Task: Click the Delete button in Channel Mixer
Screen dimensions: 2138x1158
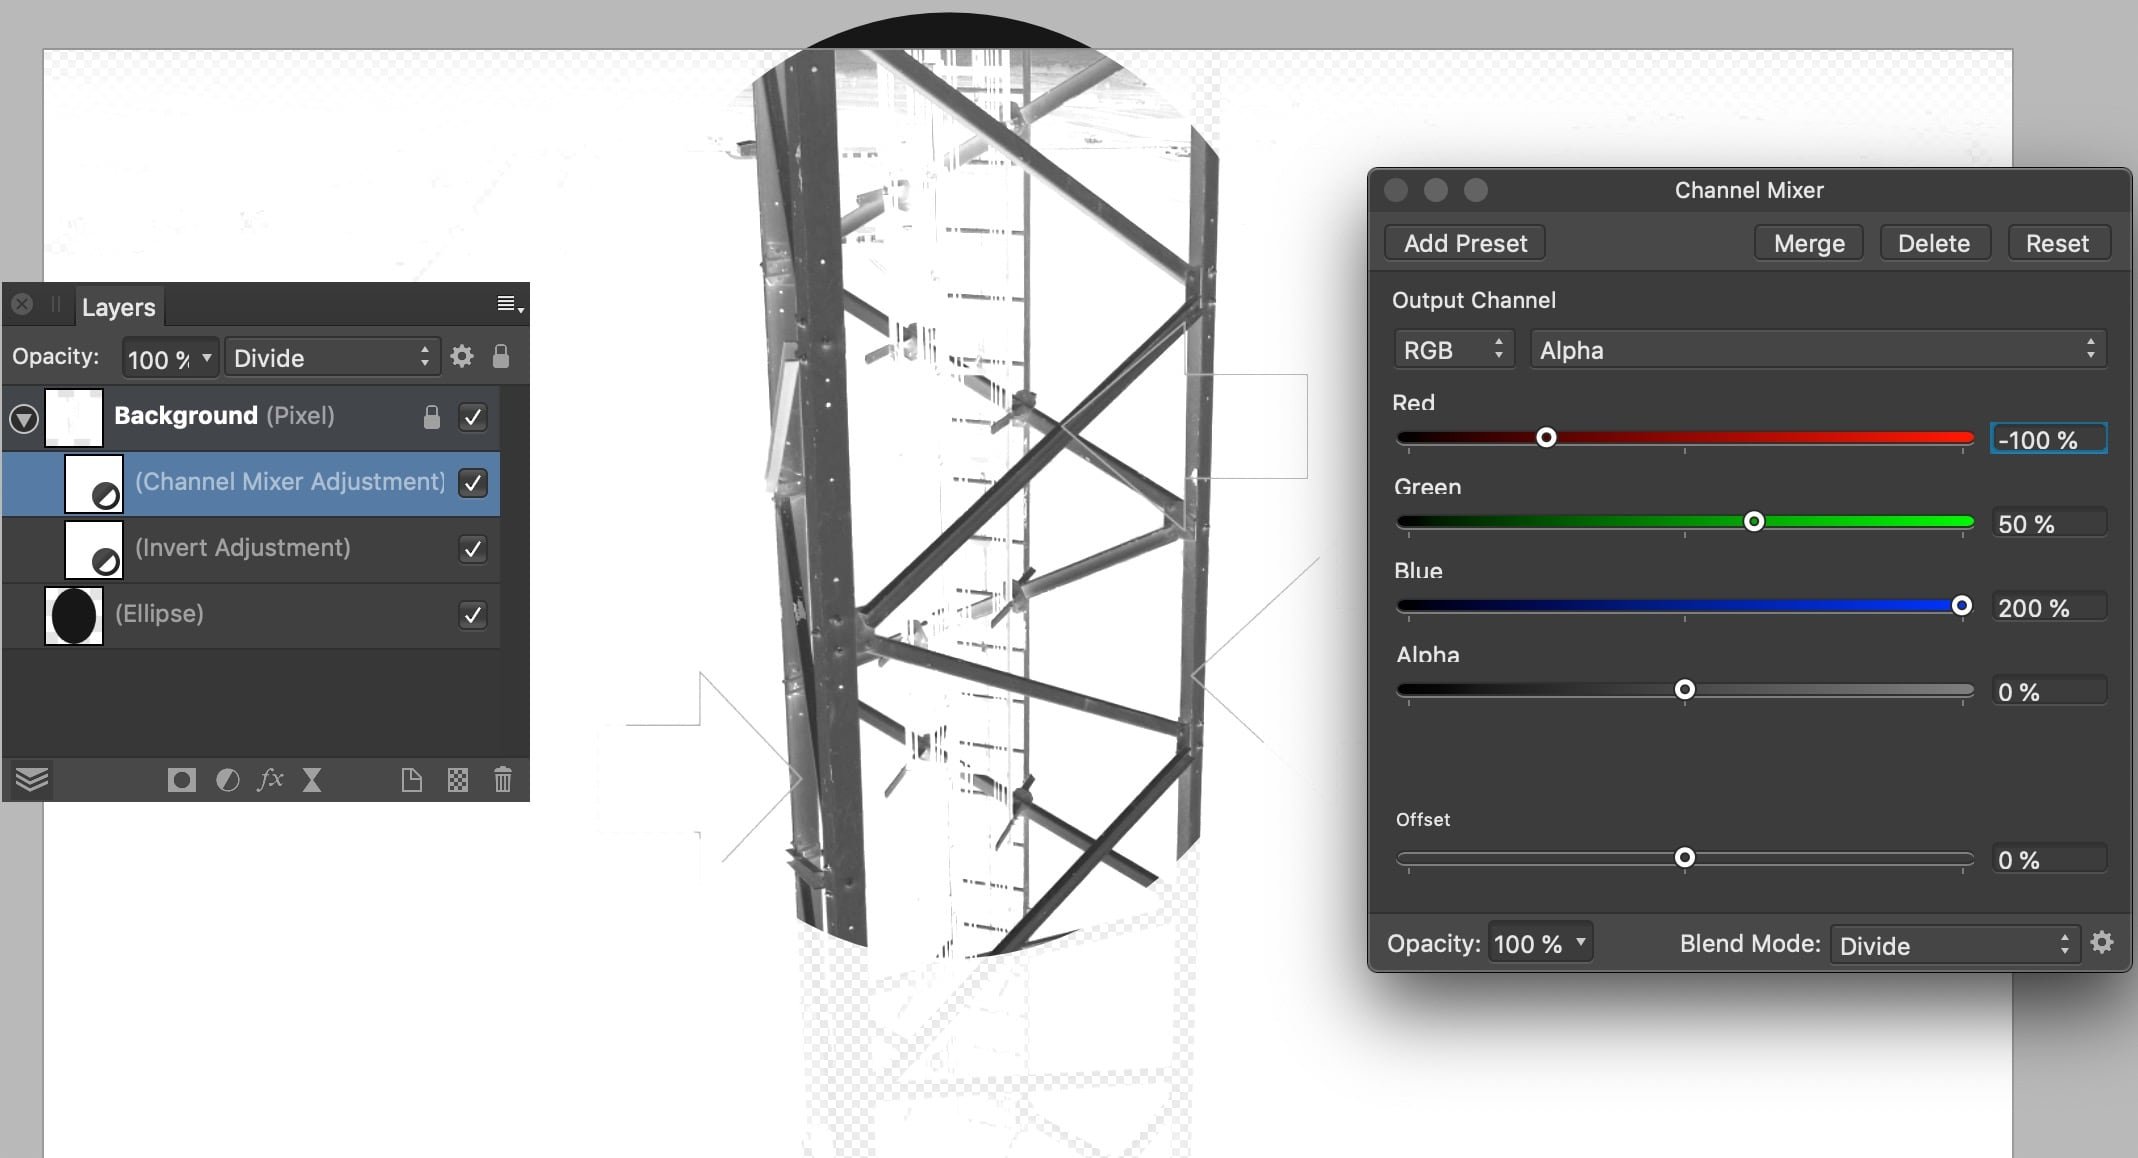Action: 1934,243
